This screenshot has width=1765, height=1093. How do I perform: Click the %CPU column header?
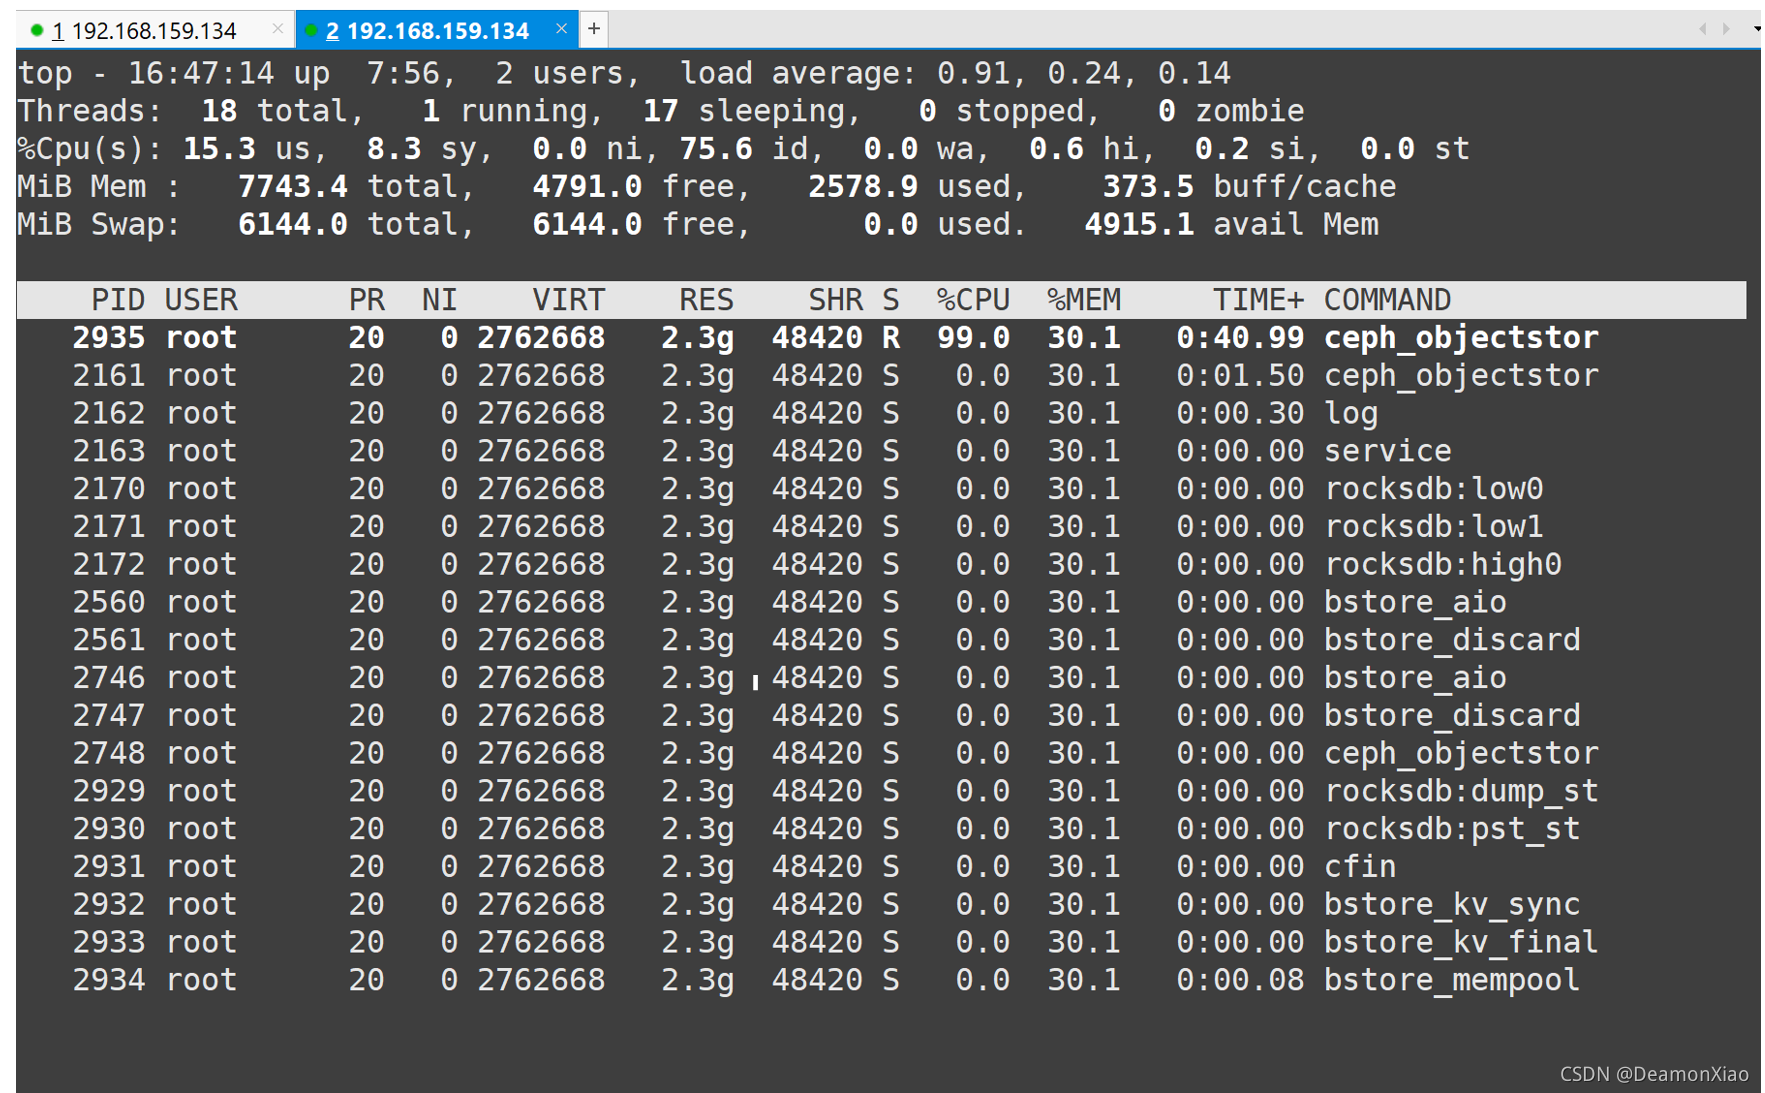point(973,300)
